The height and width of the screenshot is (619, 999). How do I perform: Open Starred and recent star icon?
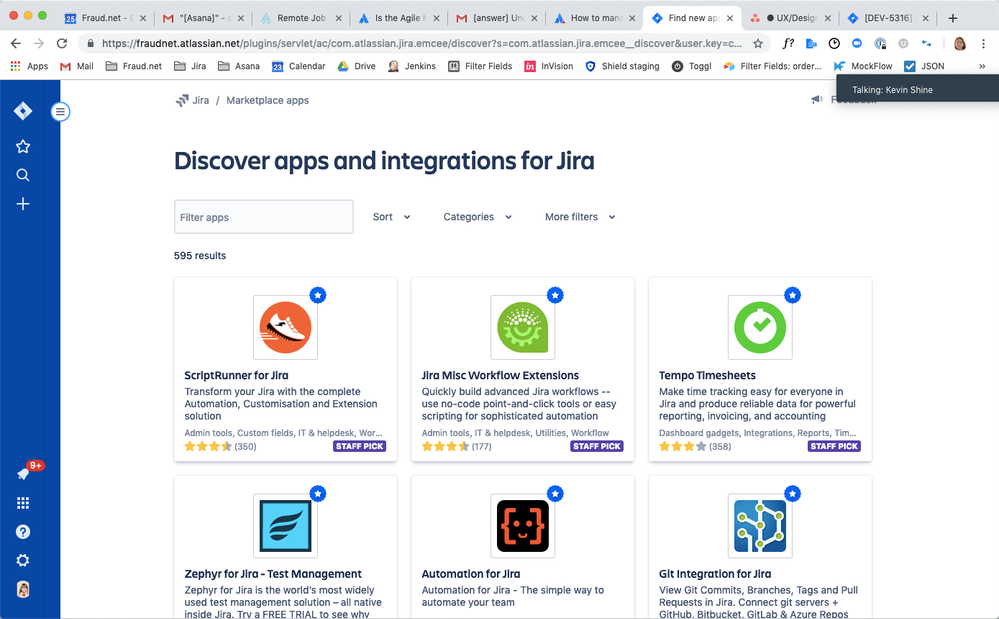(x=23, y=146)
